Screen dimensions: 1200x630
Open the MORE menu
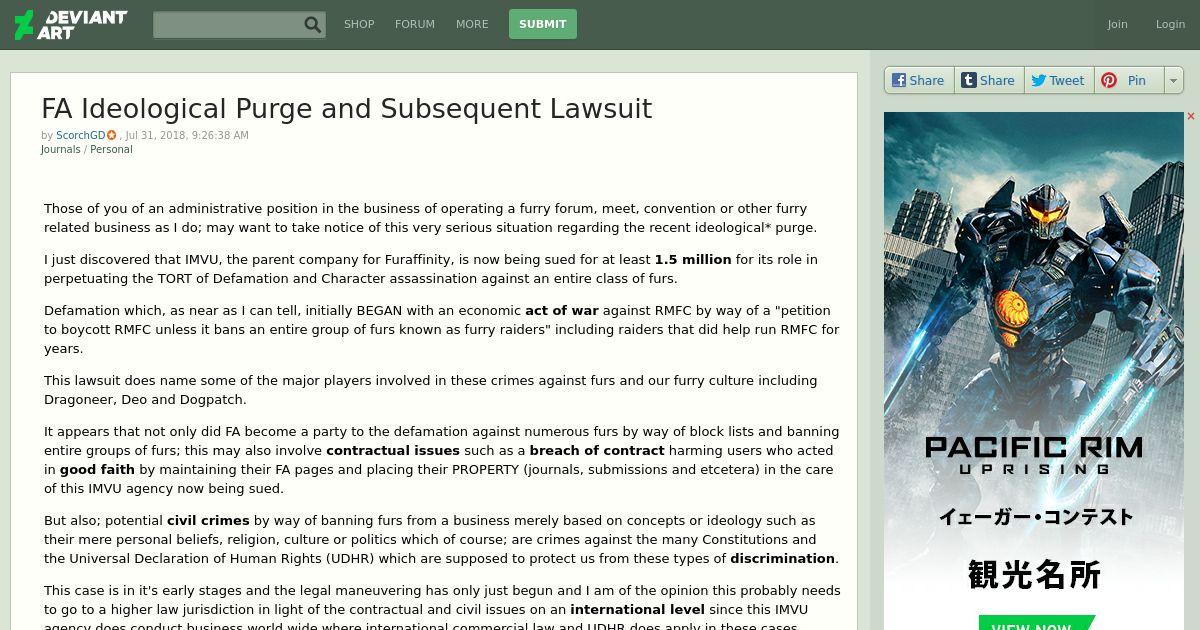472,24
